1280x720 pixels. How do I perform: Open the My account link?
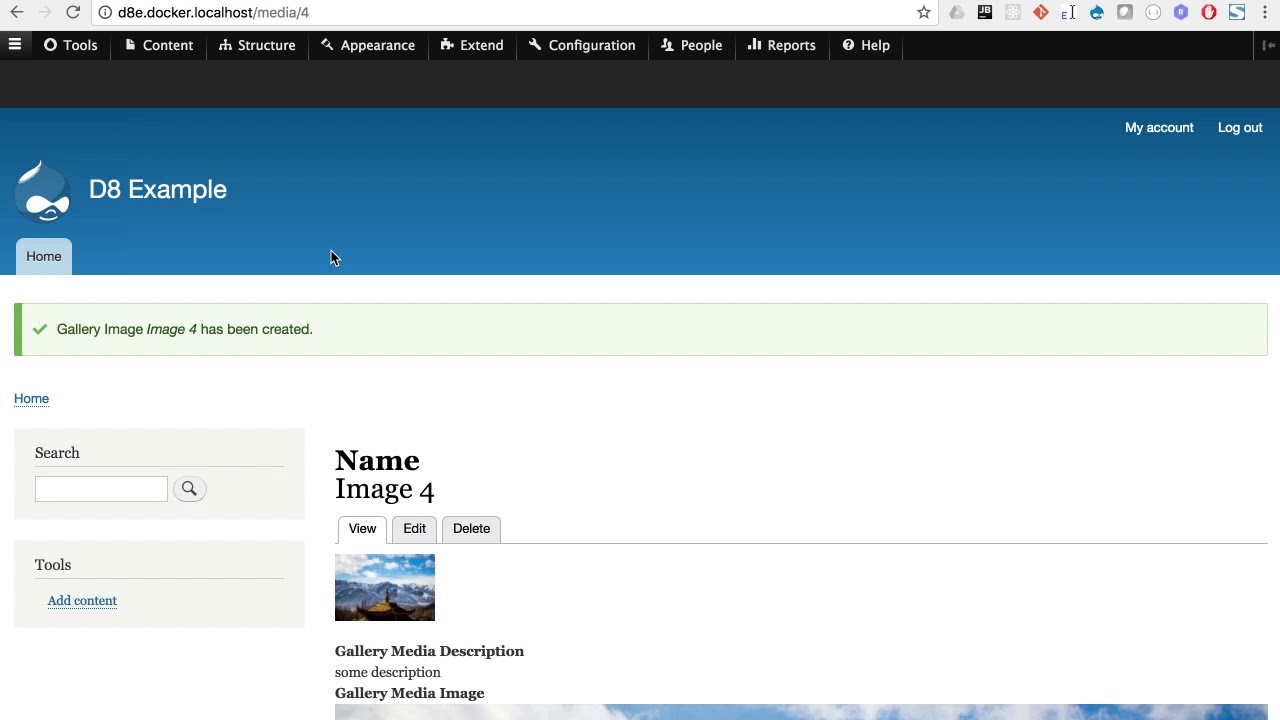click(1159, 127)
